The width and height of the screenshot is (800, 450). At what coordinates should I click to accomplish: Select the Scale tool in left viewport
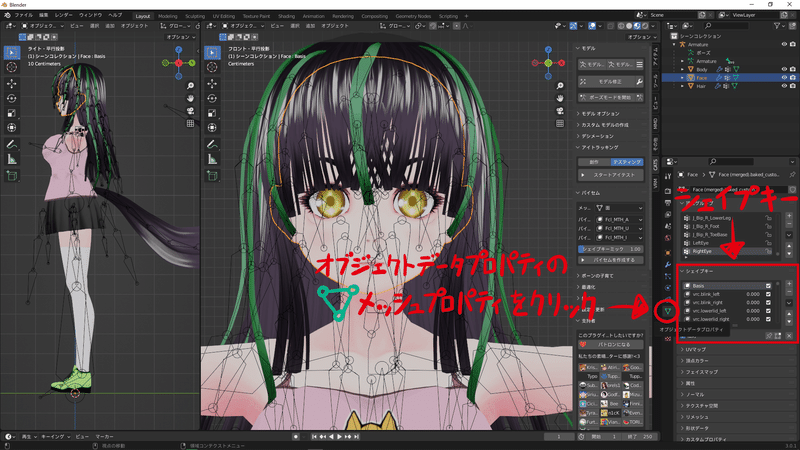click(12, 113)
